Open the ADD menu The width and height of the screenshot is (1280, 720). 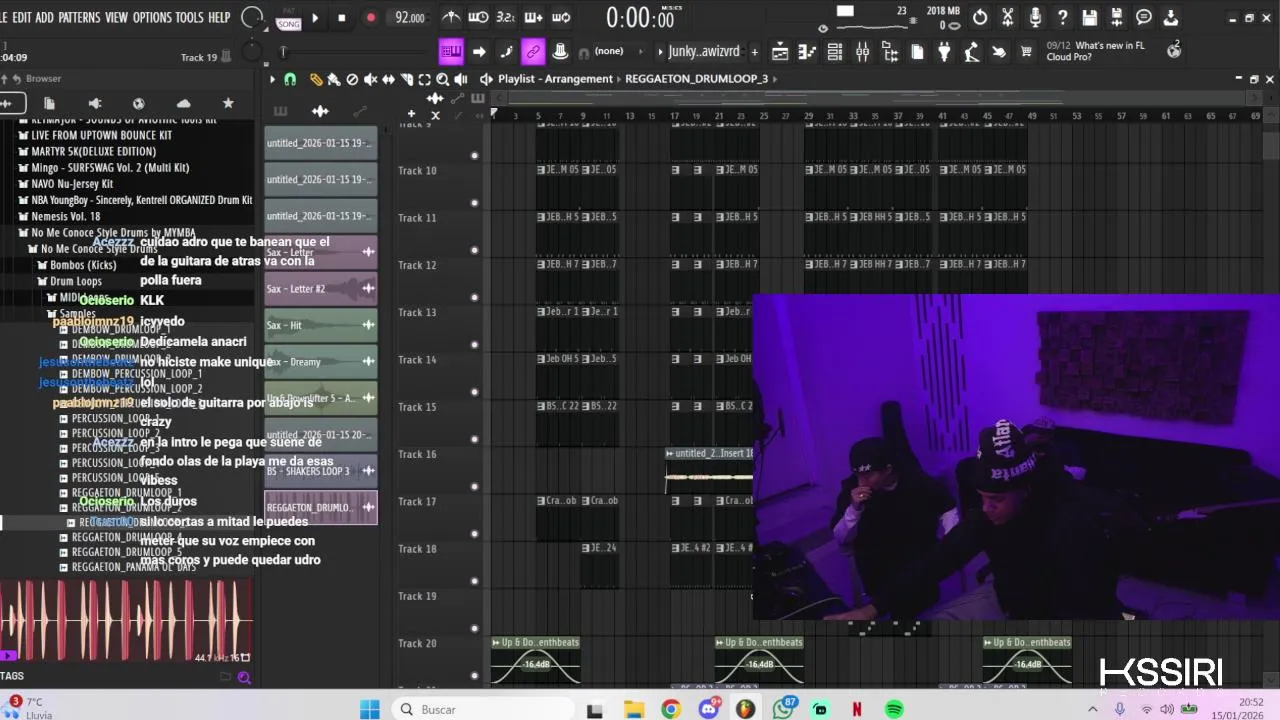point(44,18)
